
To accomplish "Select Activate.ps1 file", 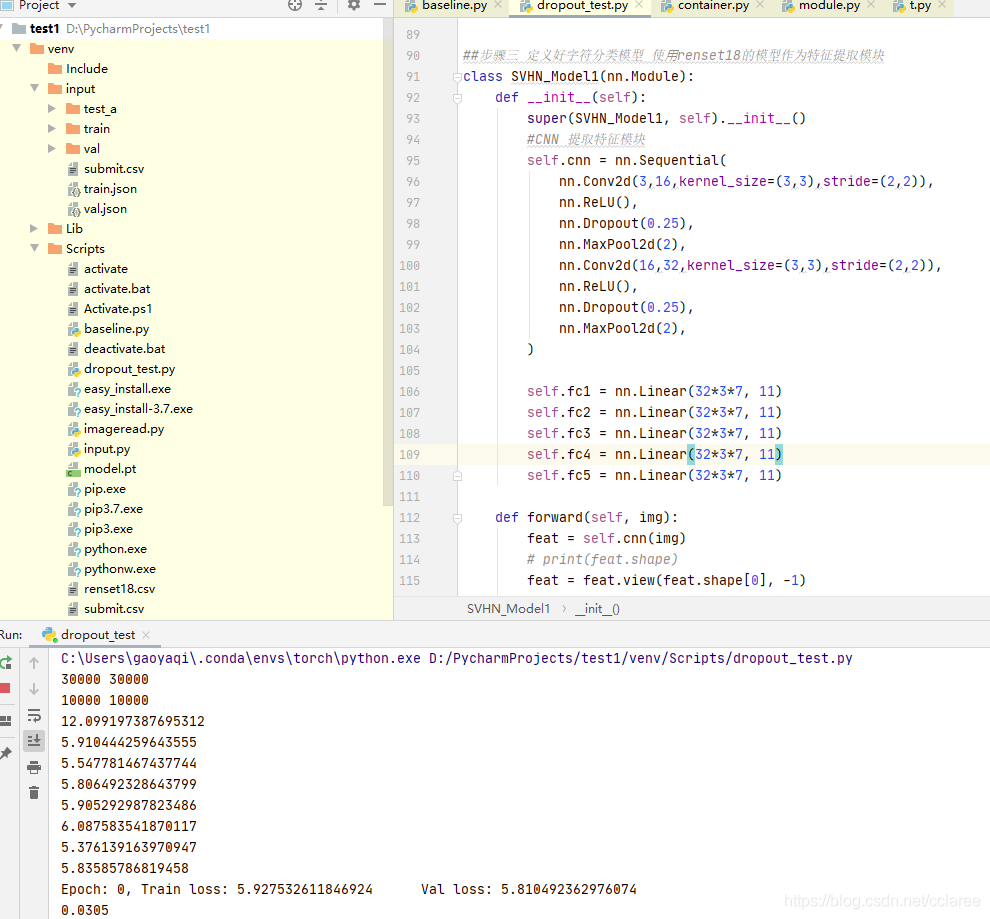I will coord(117,309).
